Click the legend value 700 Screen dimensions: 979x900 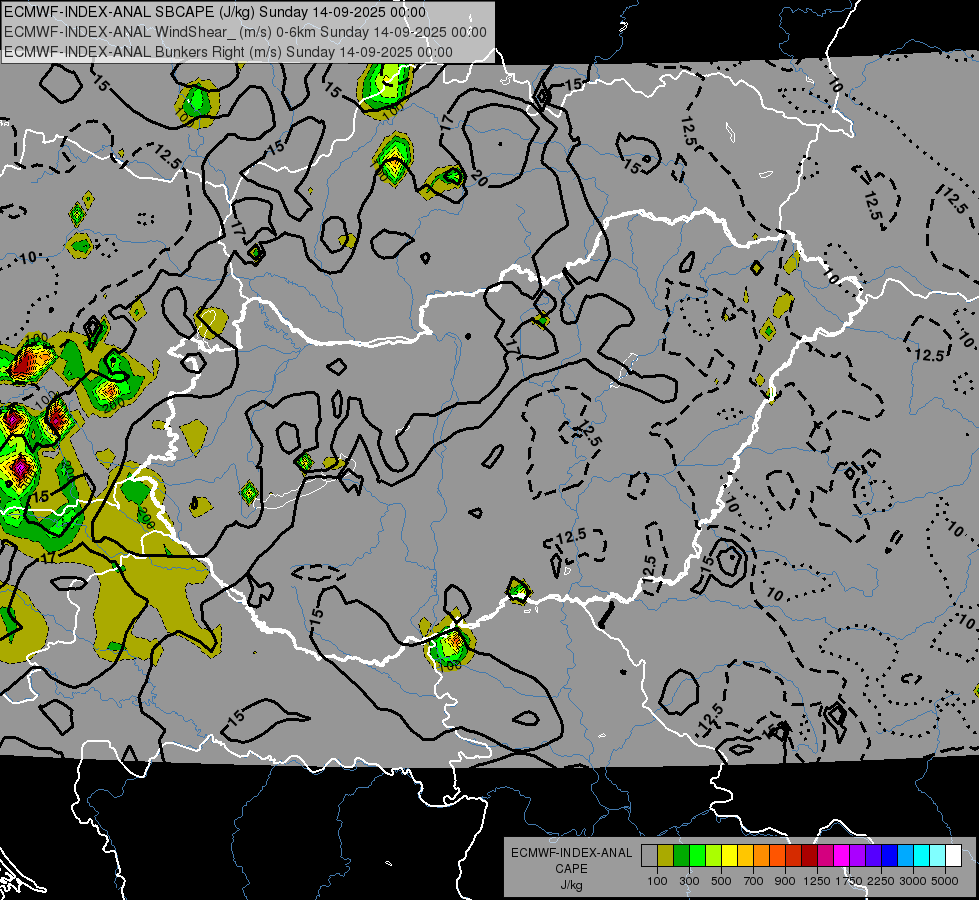(754, 881)
